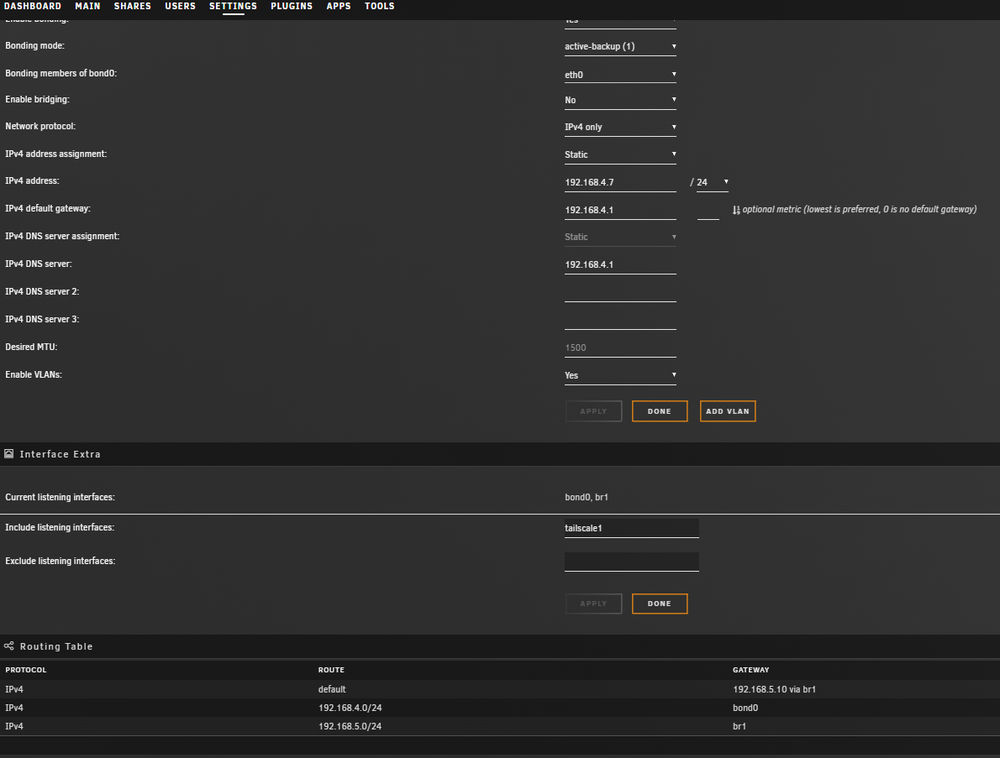
Task: Click the Interface Extra heading
Action: (60, 454)
